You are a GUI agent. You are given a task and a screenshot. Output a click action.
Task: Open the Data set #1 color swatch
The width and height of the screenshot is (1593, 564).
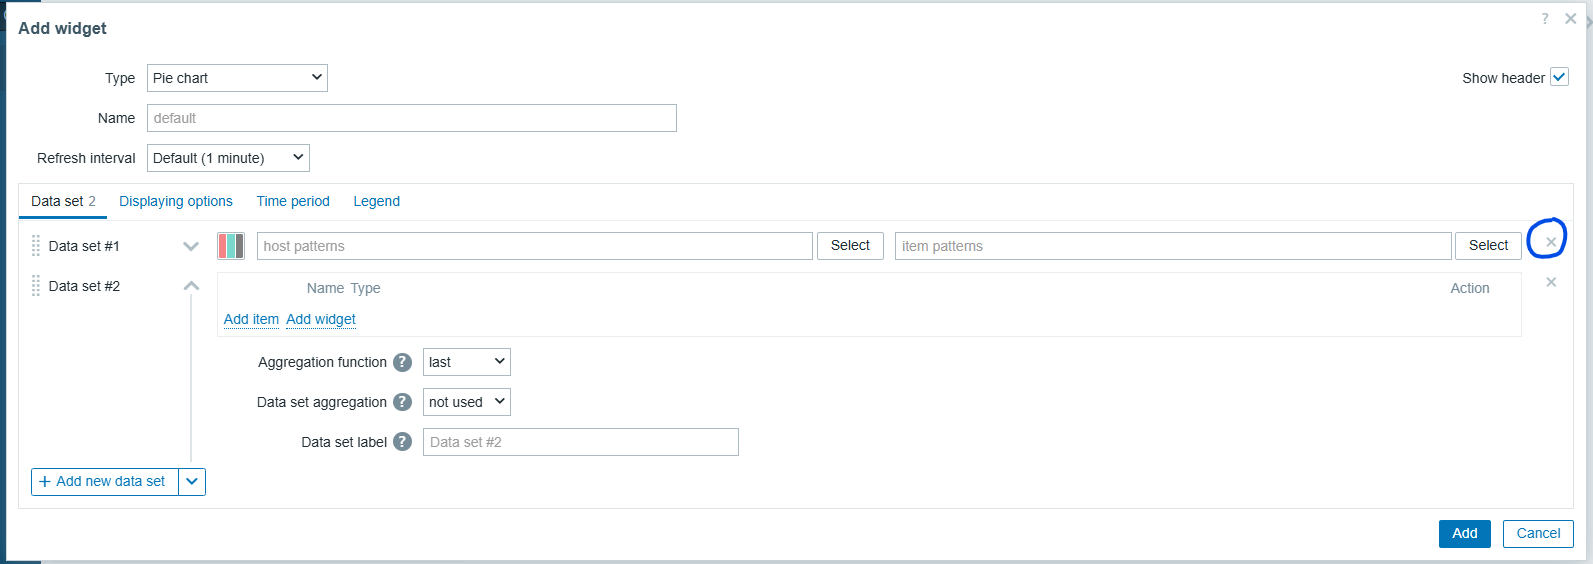(x=231, y=246)
